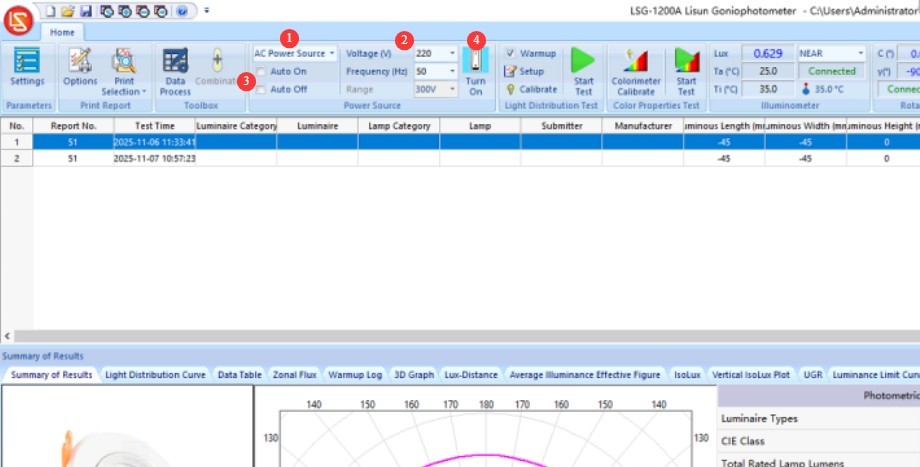Expand the Print Selection dropdown arrow
Screen dimensions: 920x467
point(144,92)
